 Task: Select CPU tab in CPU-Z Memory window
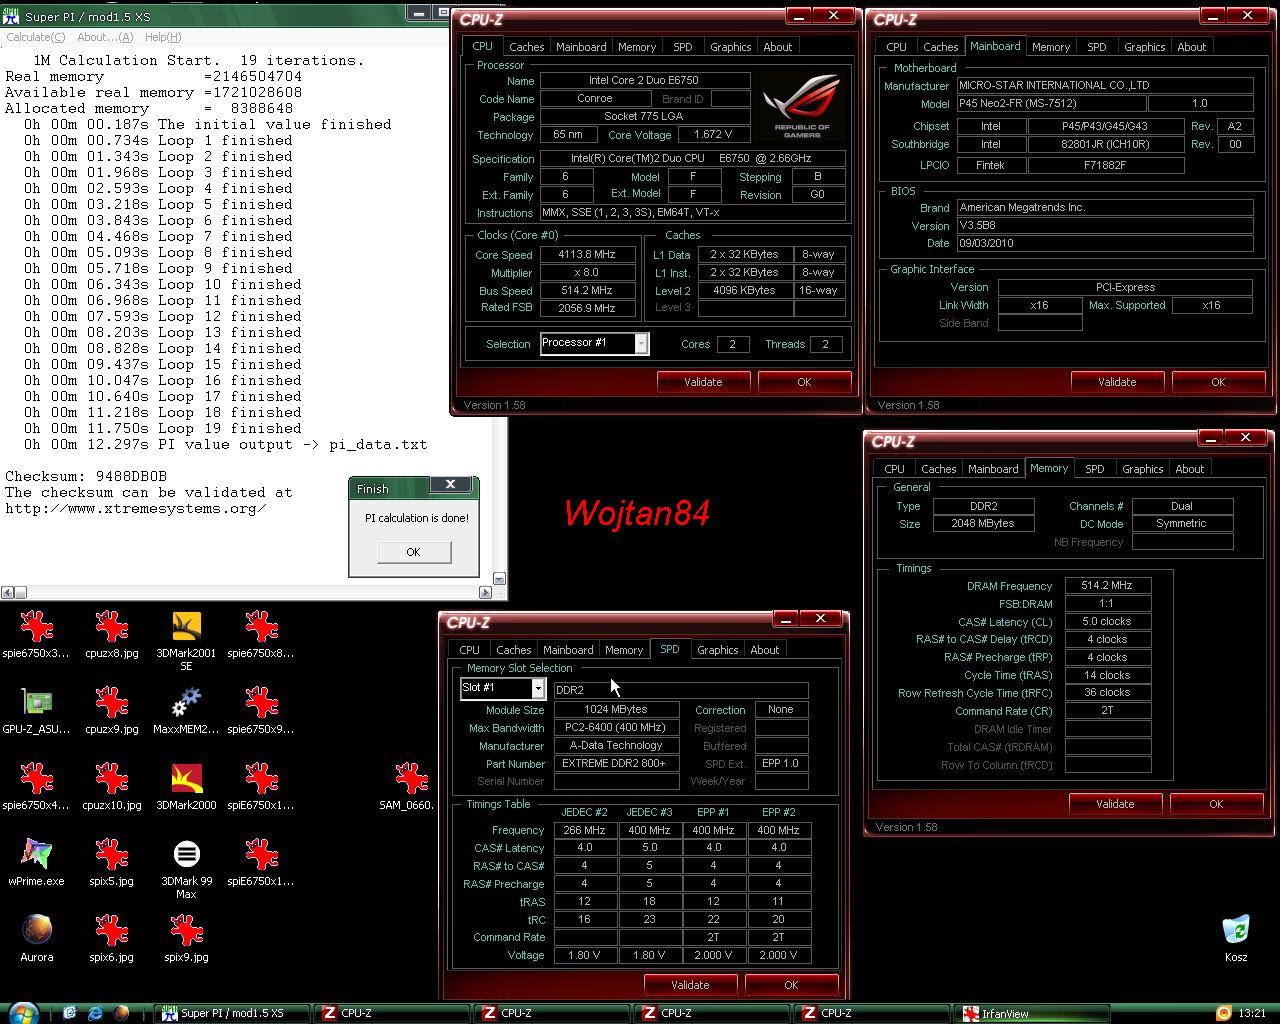coord(894,469)
